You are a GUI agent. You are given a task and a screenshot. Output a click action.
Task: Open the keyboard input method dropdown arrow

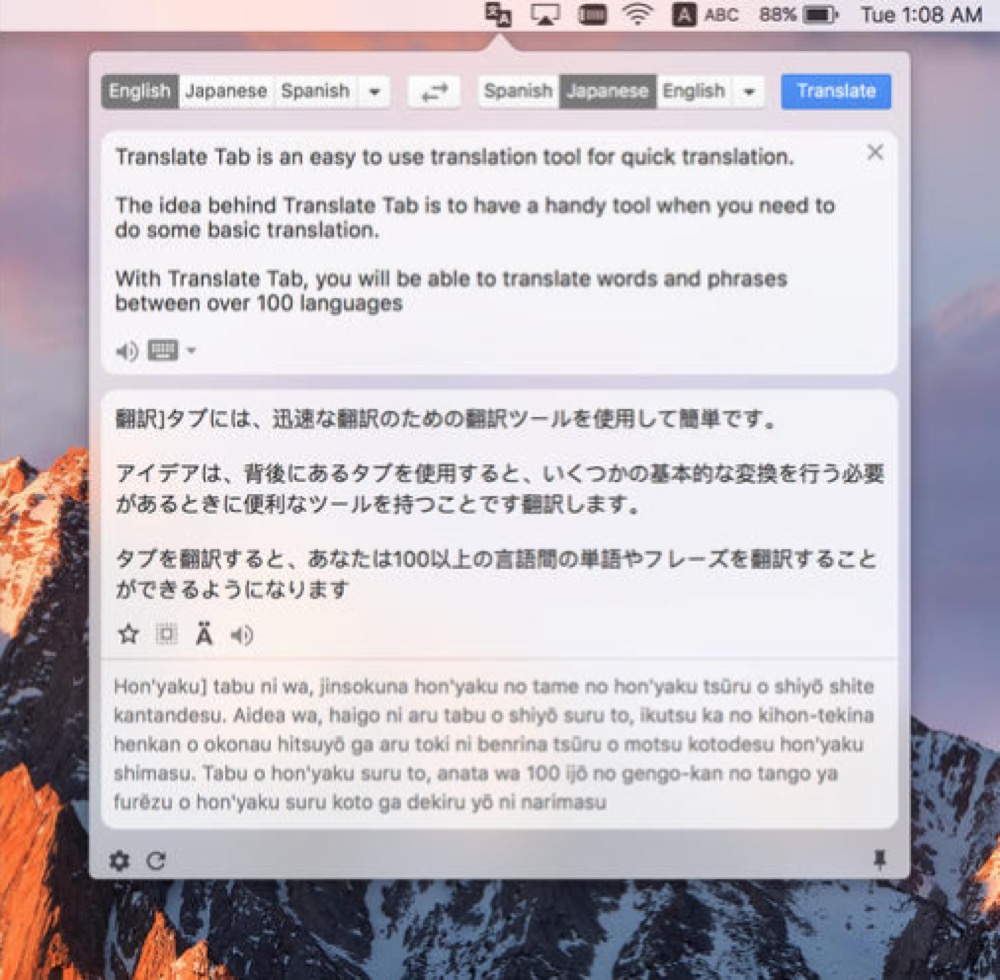tap(191, 351)
